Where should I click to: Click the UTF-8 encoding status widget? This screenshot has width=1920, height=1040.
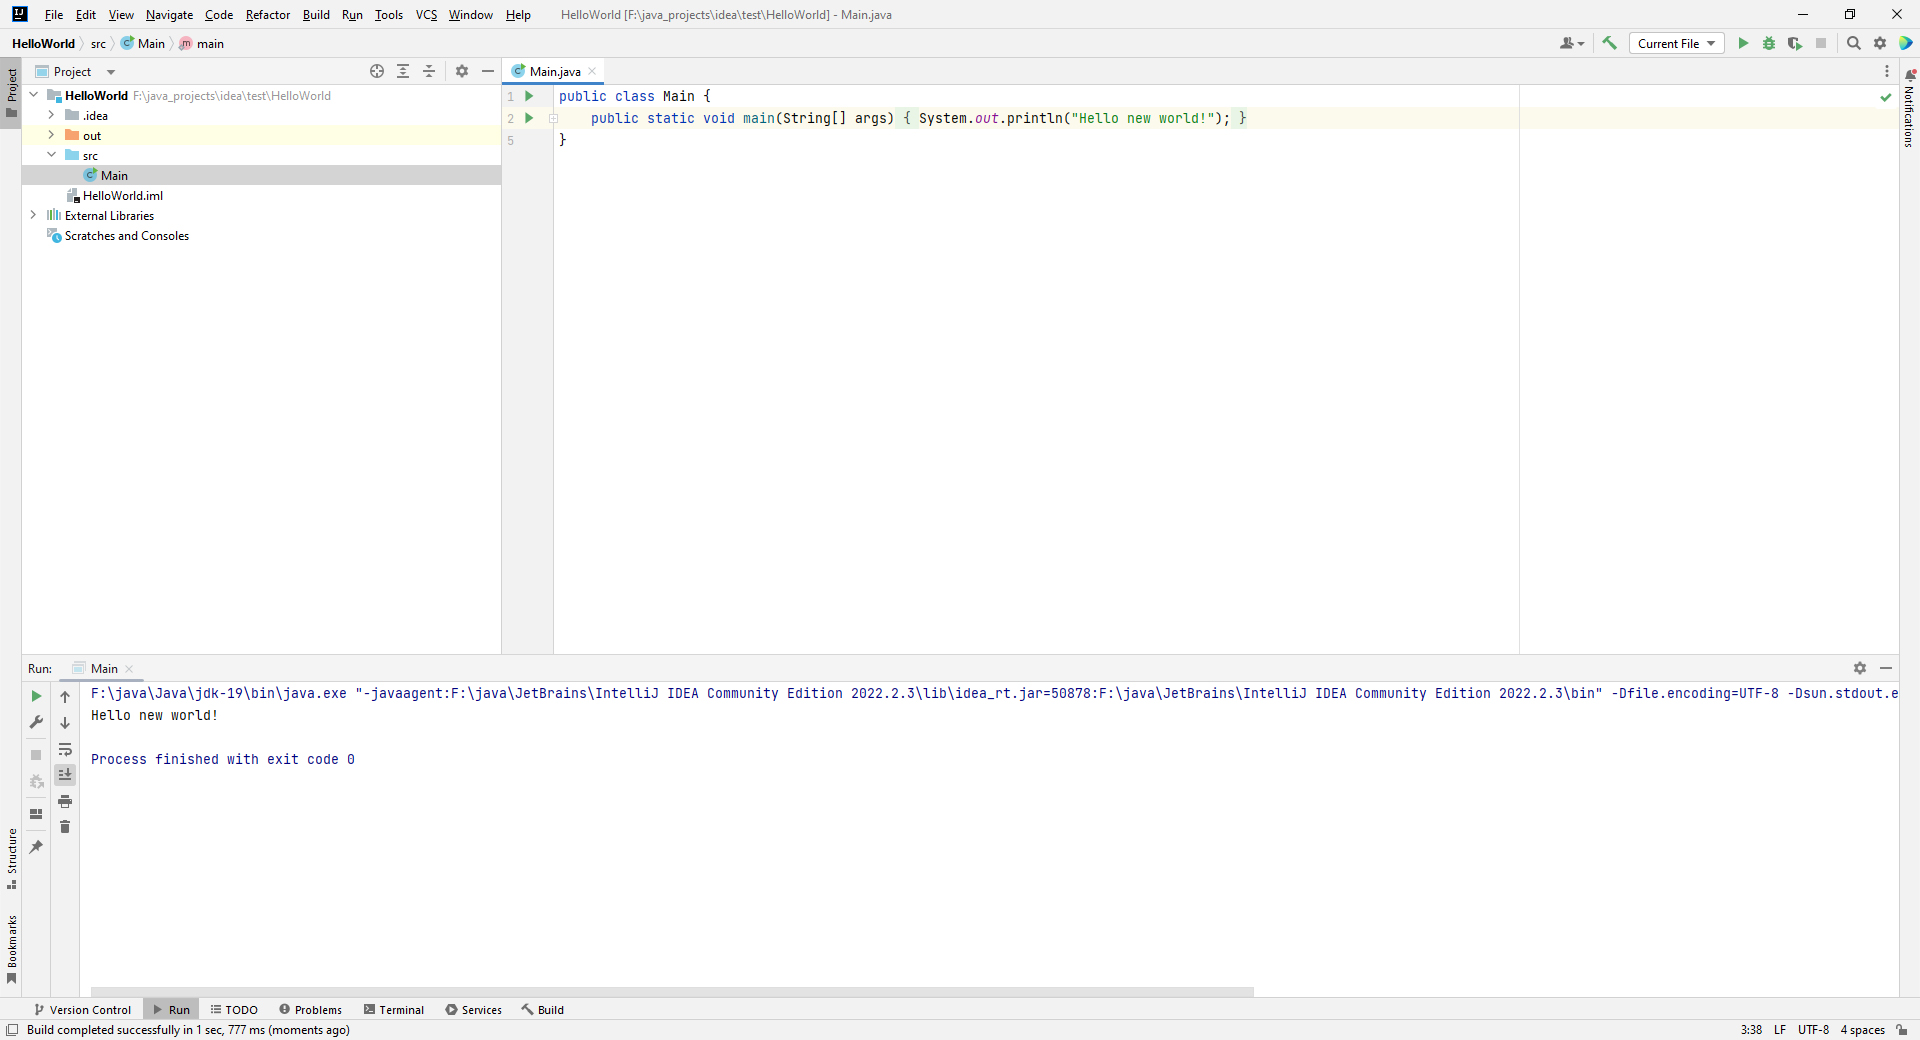pos(1813,1030)
